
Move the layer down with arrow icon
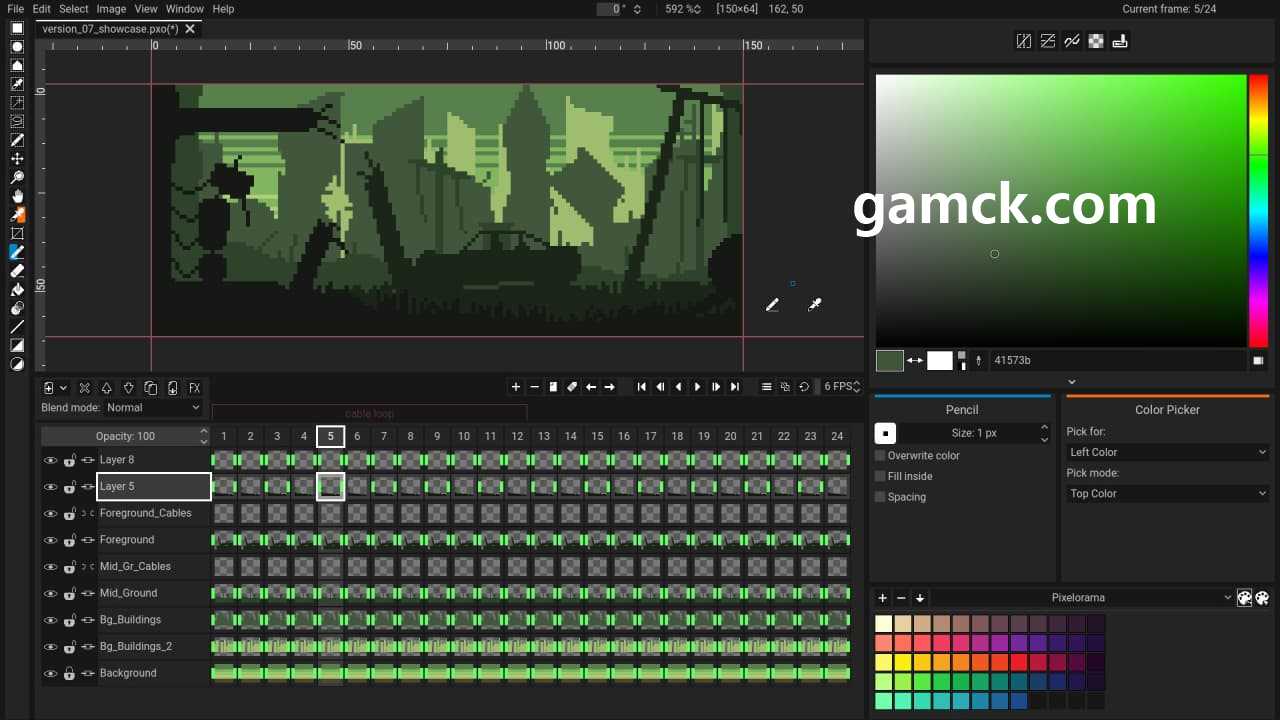tap(129, 388)
